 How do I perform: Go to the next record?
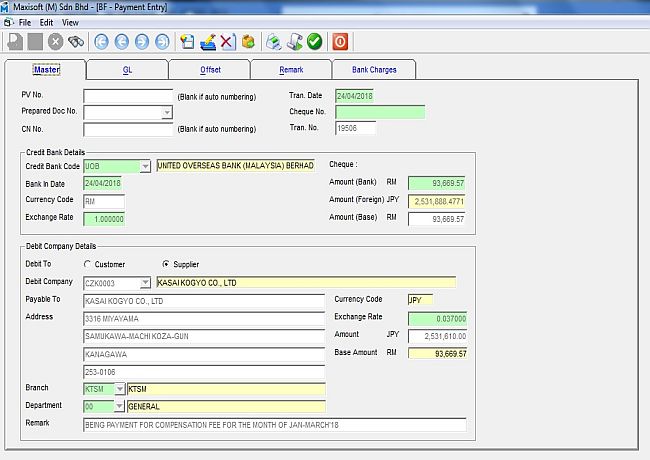point(142,42)
